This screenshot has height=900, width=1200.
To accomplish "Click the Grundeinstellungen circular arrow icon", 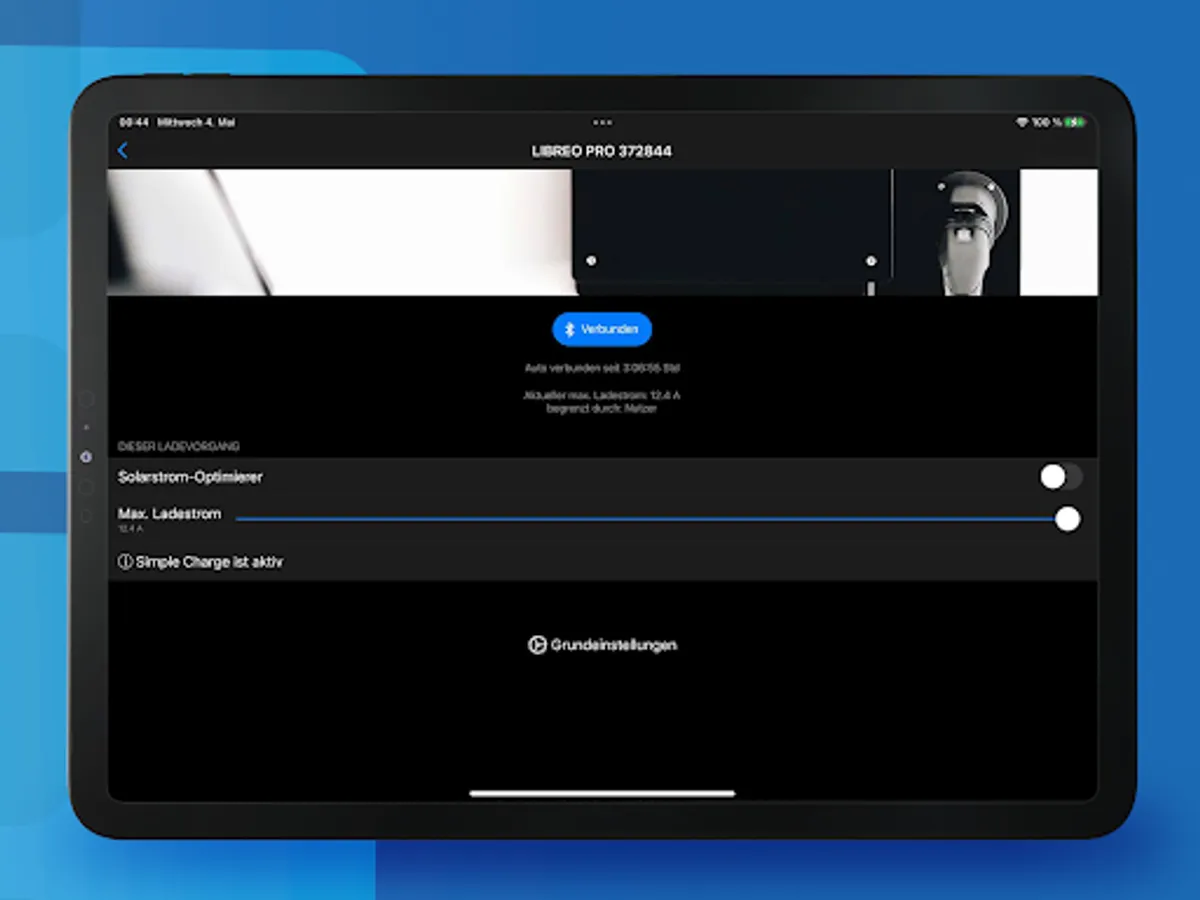I will click(x=537, y=645).
